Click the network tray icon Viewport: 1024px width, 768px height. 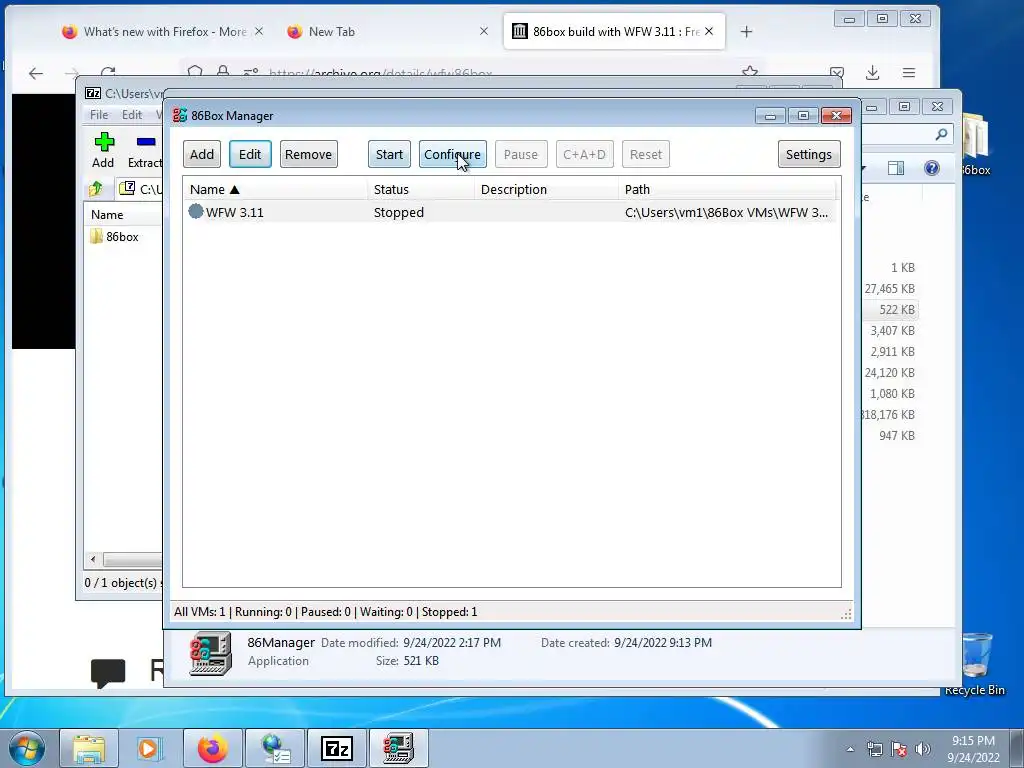coord(874,749)
